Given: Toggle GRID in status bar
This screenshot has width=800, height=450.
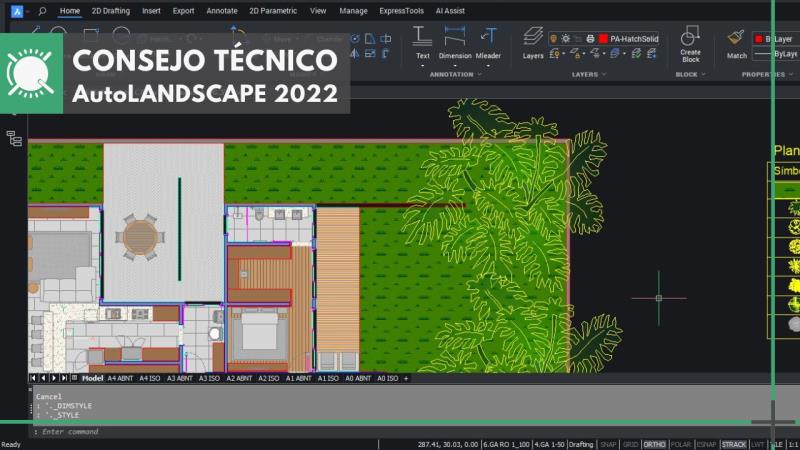Looking at the screenshot, I should [630, 444].
